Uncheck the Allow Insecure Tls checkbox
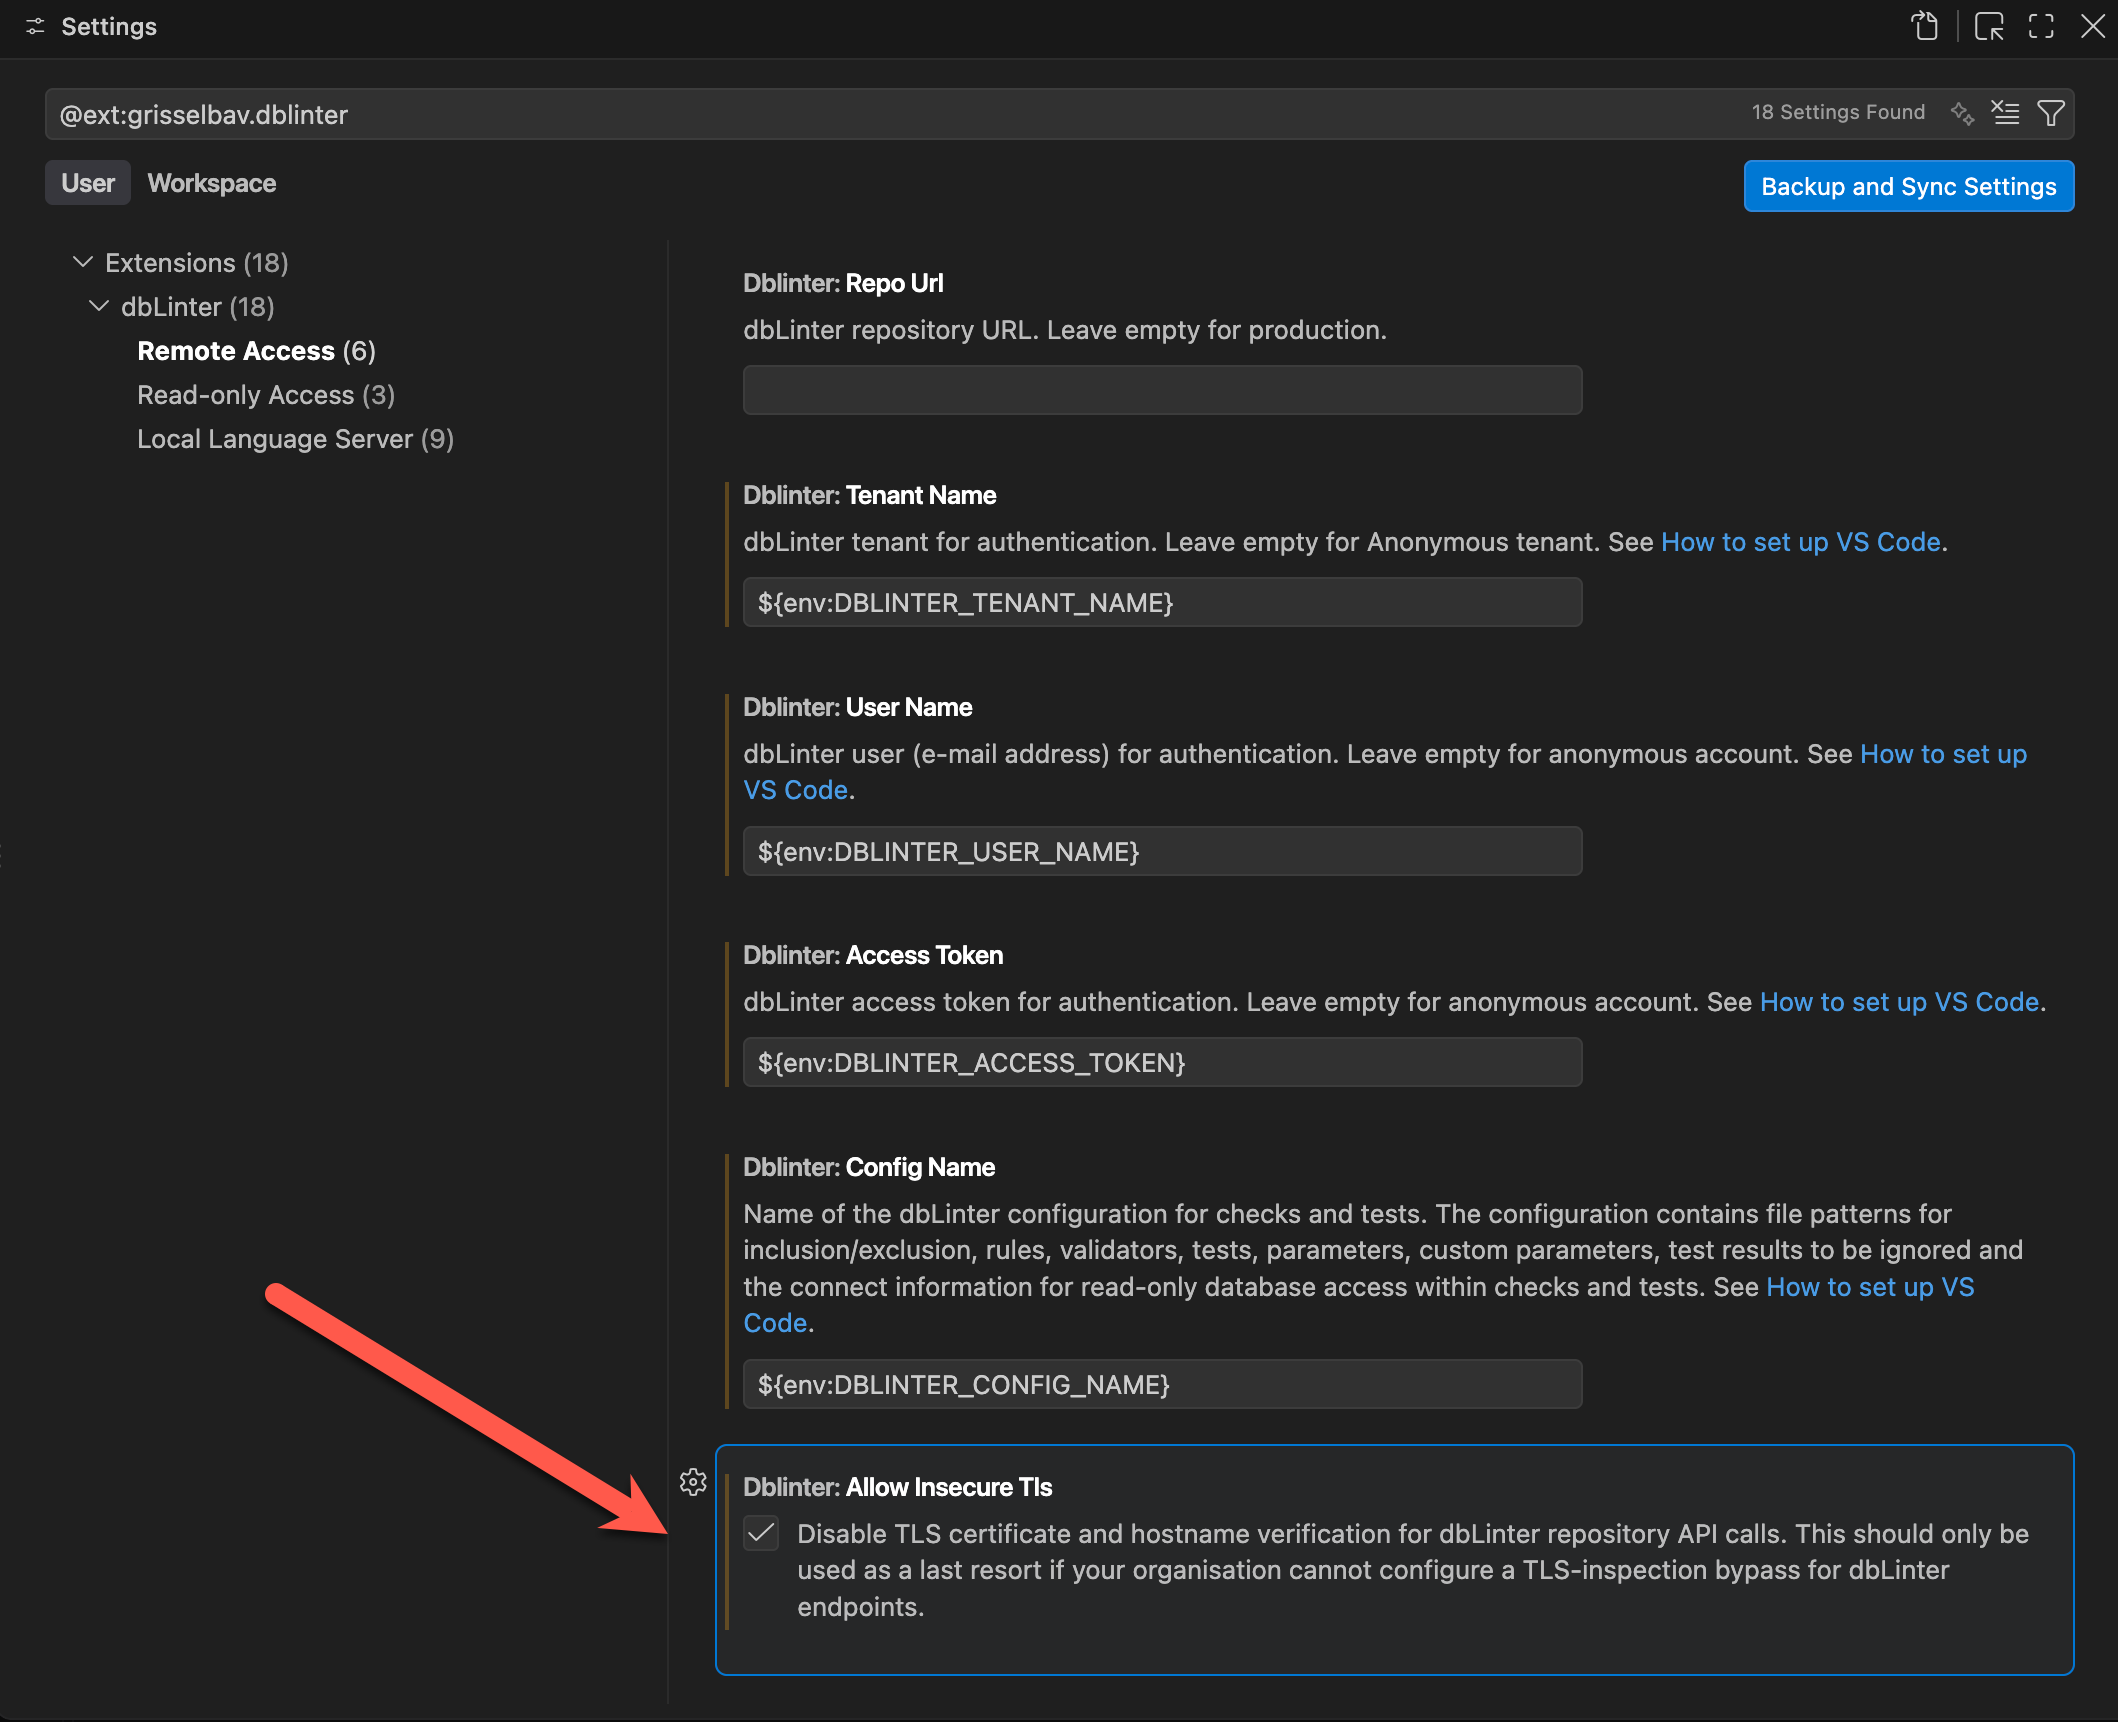This screenshot has width=2118, height=1722. coord(761,1533)
